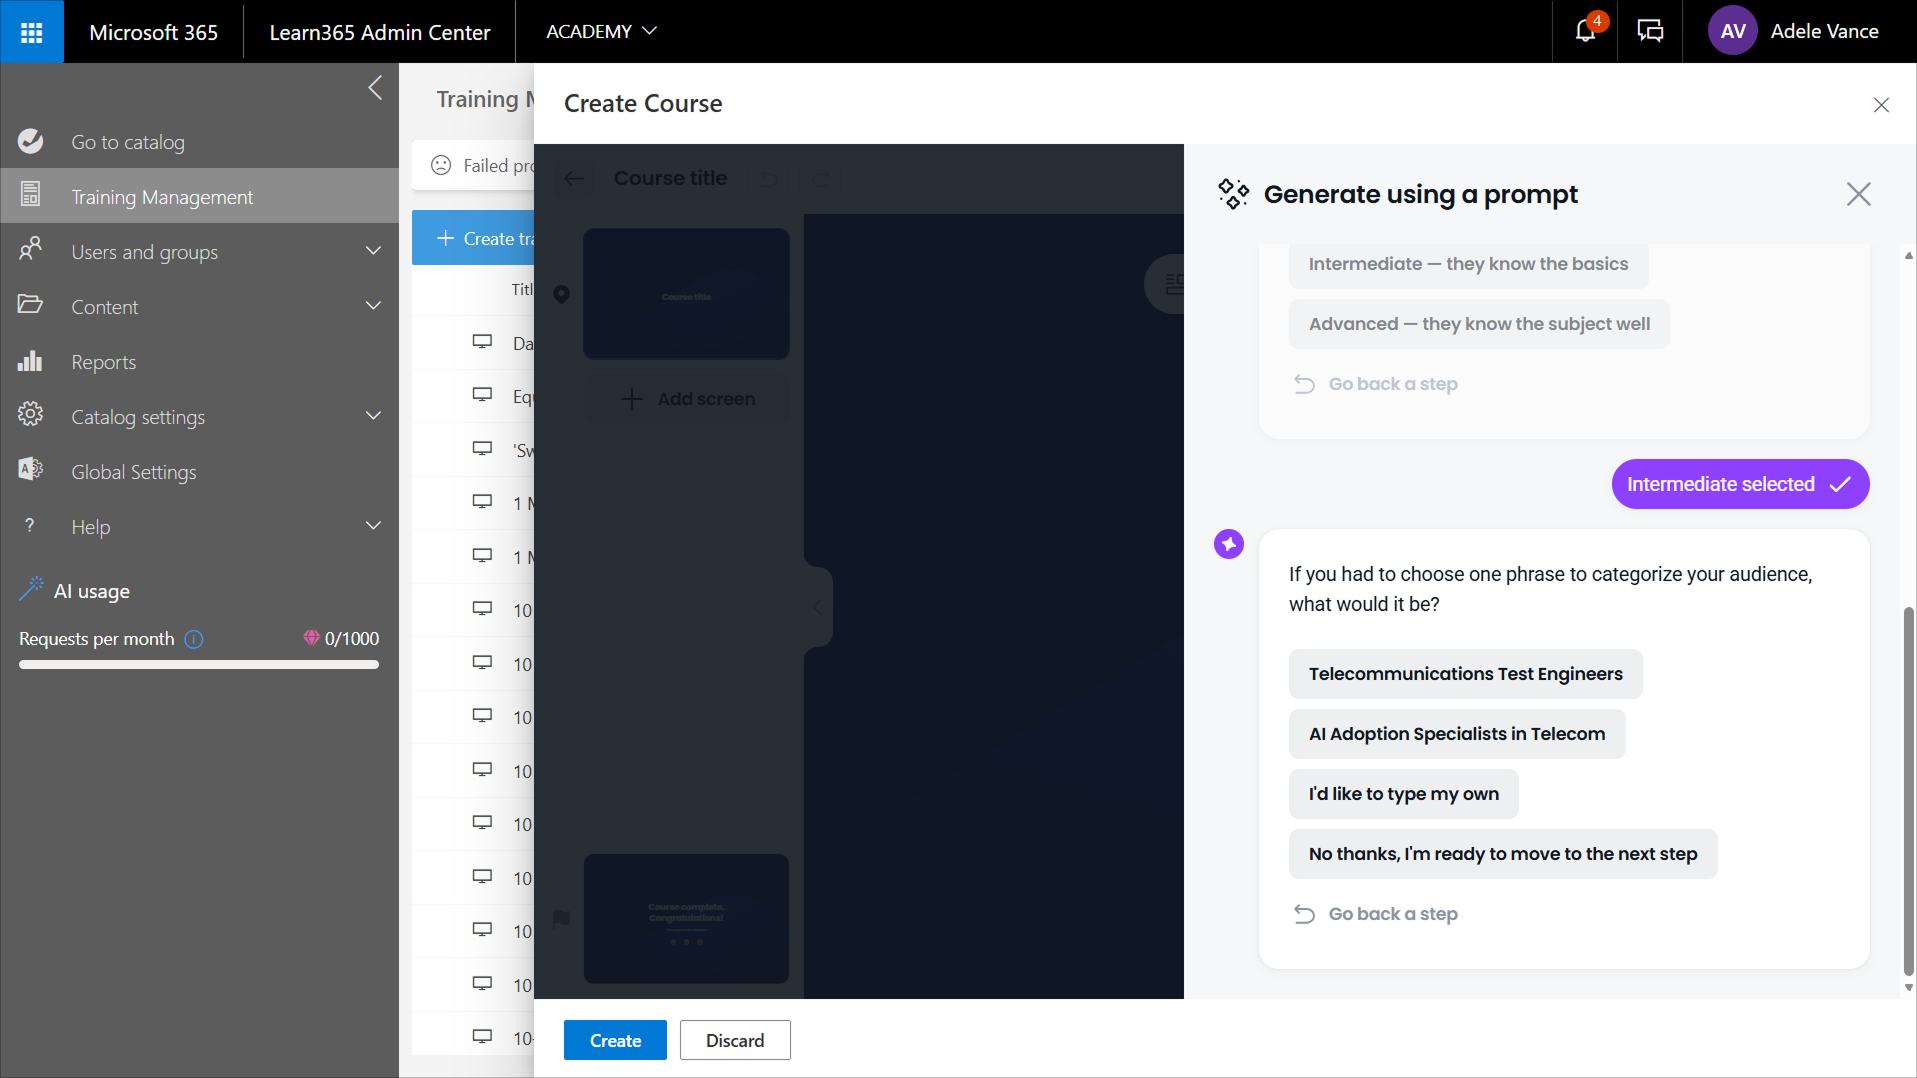Click the Adele Vance avatar
The width and height of the screenshot is (1917, 1078).
pos(1733,31)
